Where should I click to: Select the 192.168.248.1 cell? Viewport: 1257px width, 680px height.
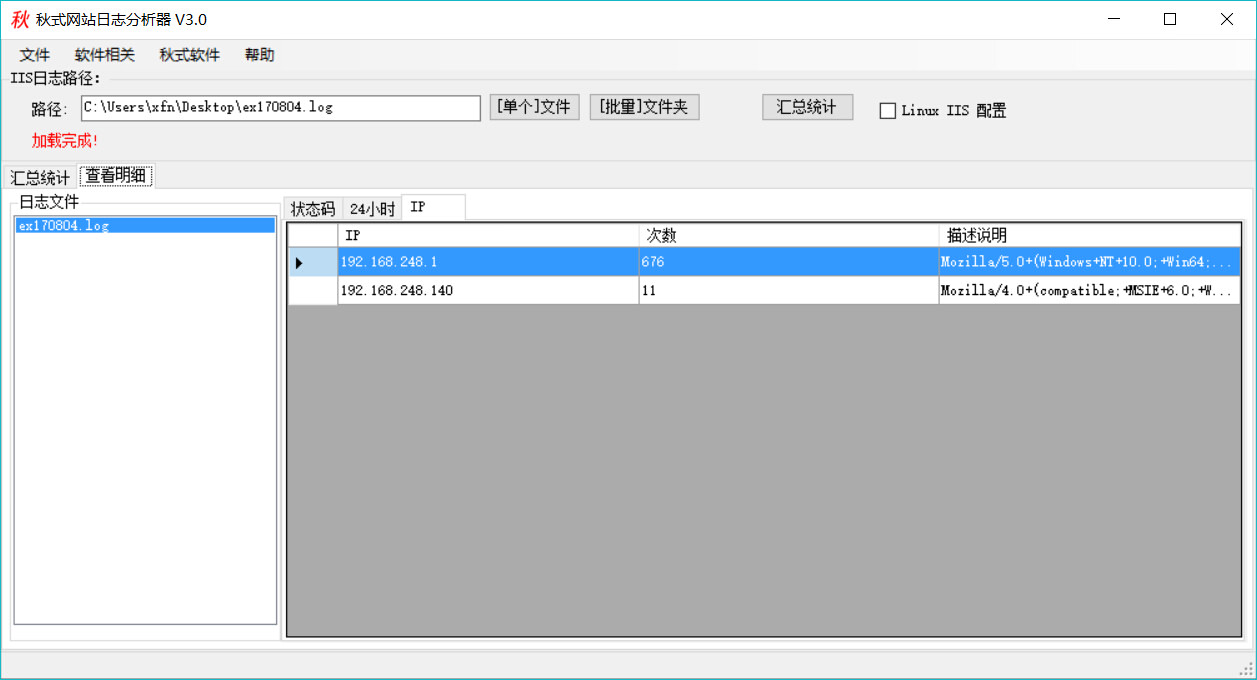click(488, 262)
